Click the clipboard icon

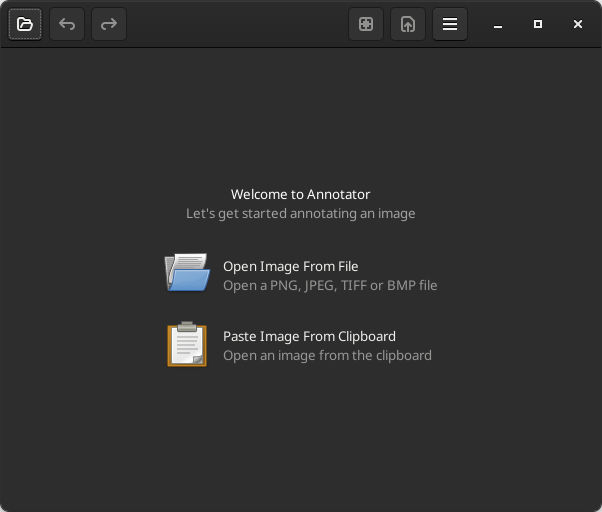click(x=187, y=344)
